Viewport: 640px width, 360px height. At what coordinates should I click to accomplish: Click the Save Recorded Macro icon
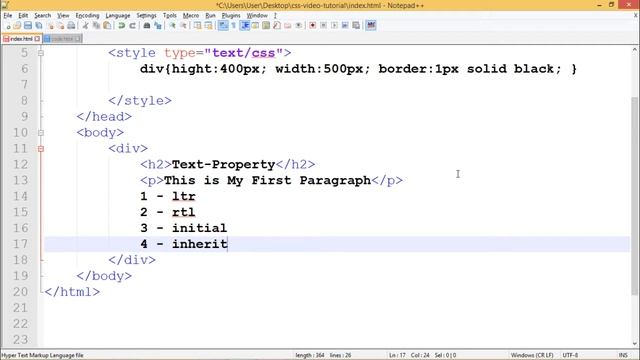pyautogui.click(x=356, y=25)
